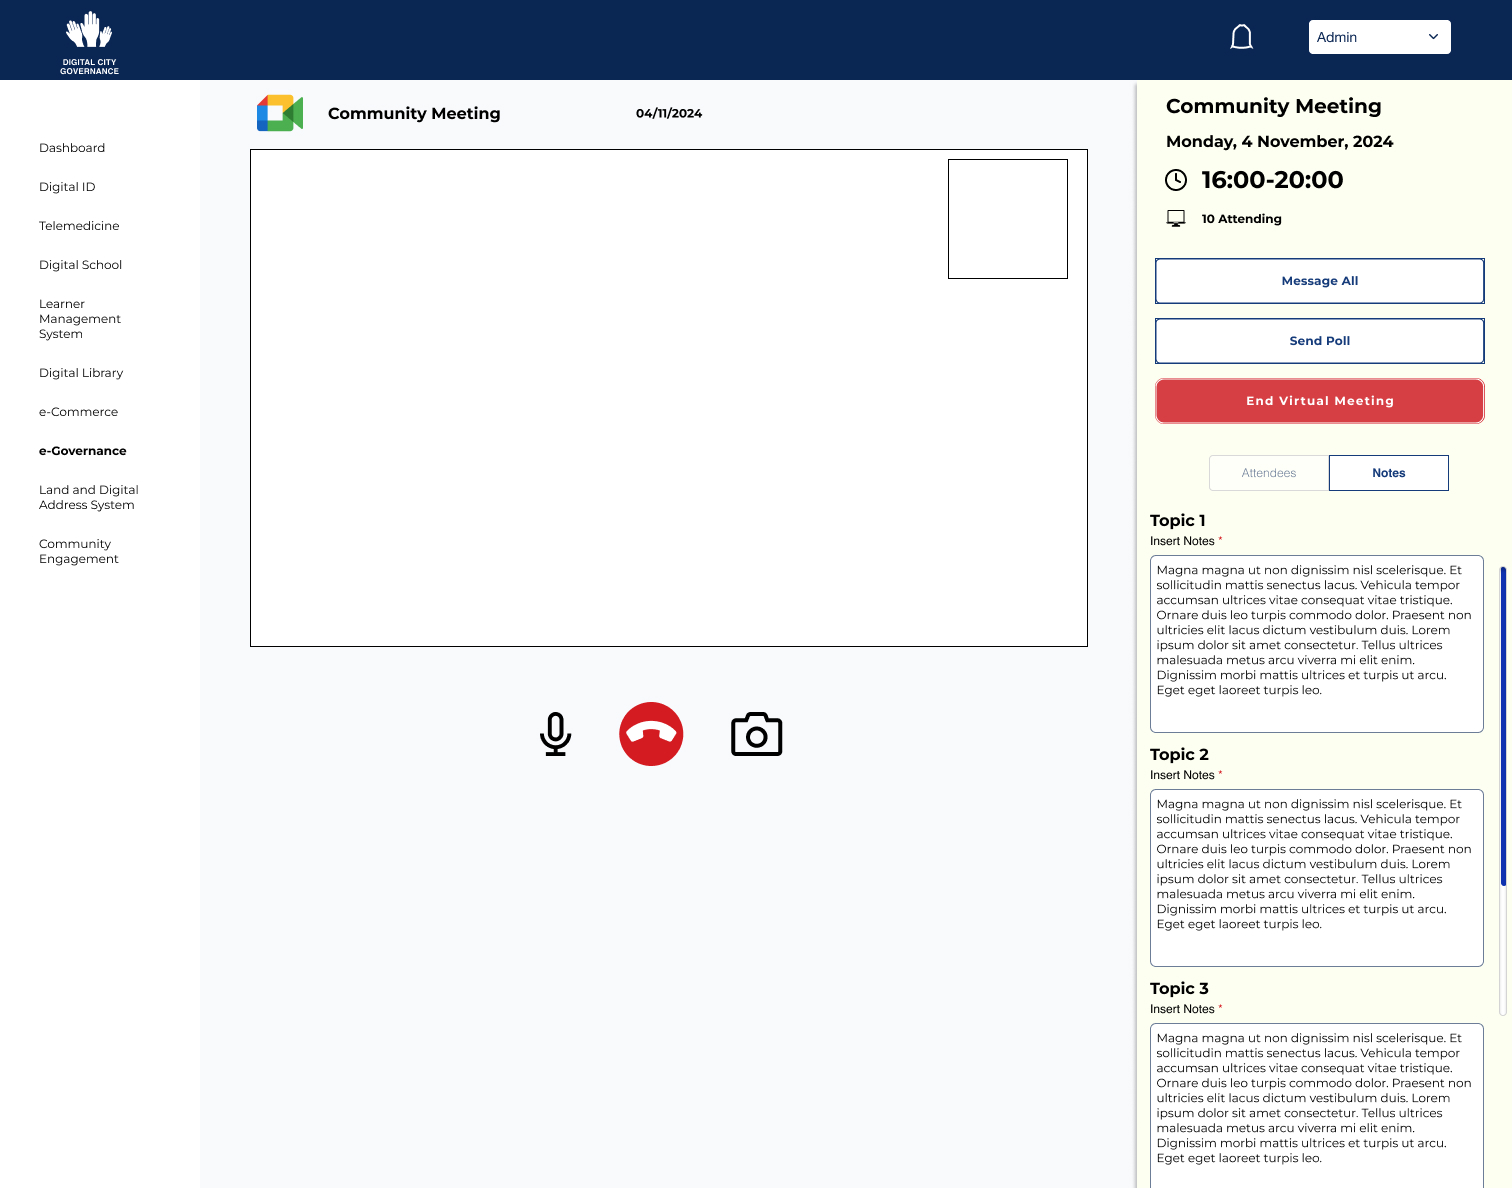The height and width of the screenshot is (1188, 1512).
Task: Click the notes panel vertical scrollbar
Action: pos(1502,725)
